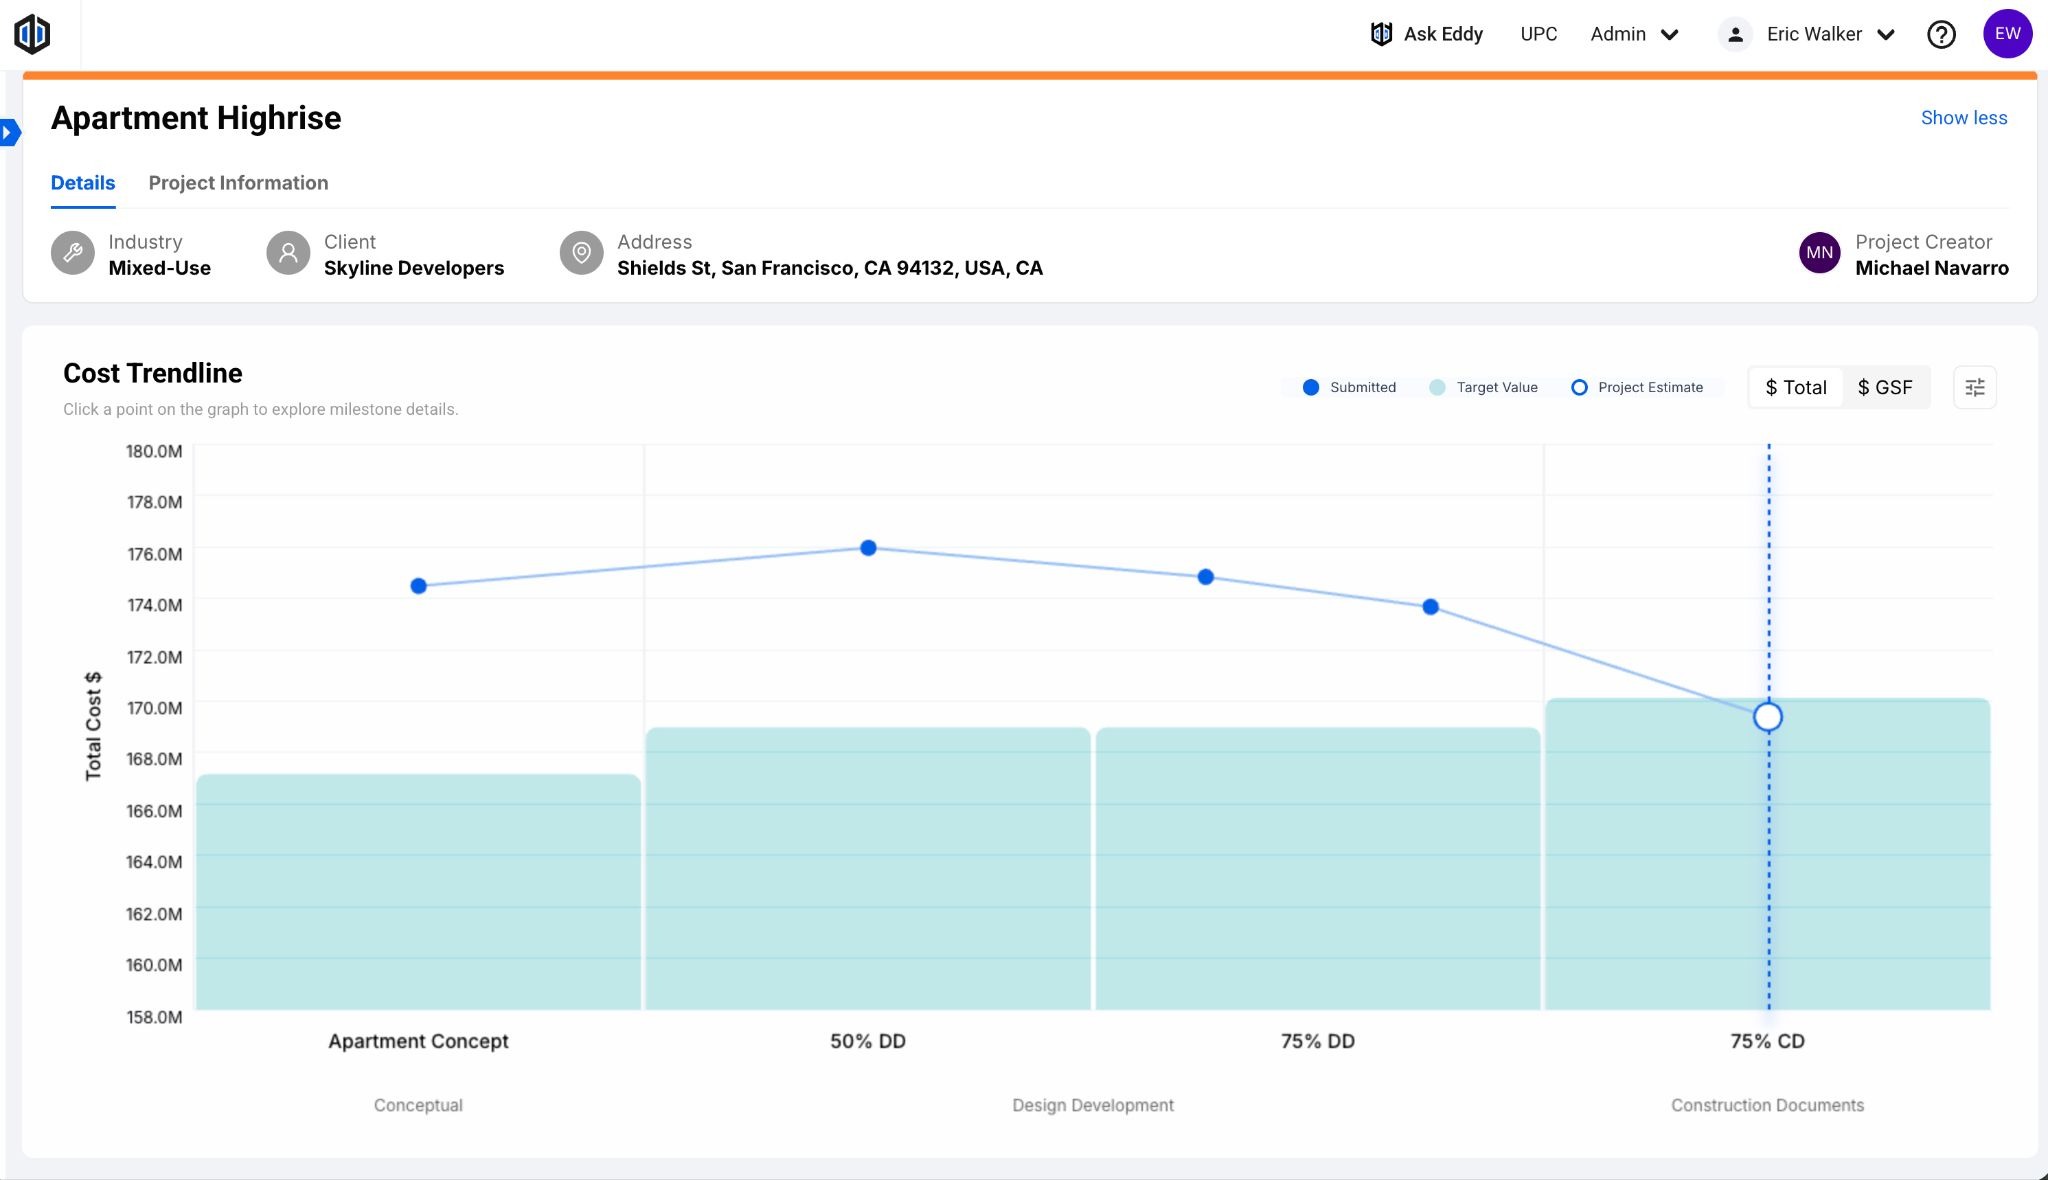Switch chart to $ GSF view
The image size is (2048, 1180).
pyautogui.click(x=1884, y=387)
